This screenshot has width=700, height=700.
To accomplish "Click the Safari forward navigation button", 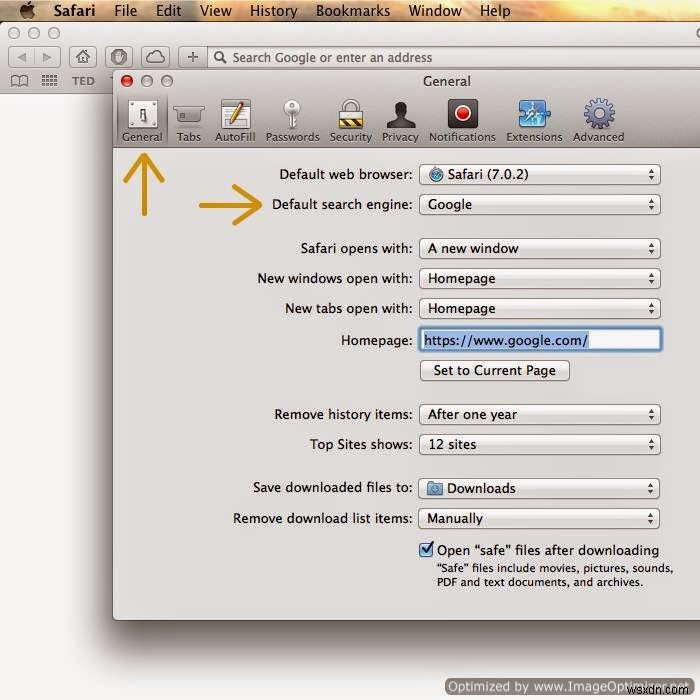I will pyautogui.click(x=47, y=57).
